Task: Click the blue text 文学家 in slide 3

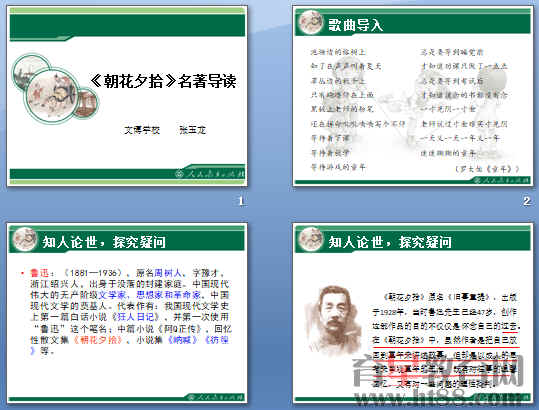Action: pyautogui.click(x=112, y=295)
